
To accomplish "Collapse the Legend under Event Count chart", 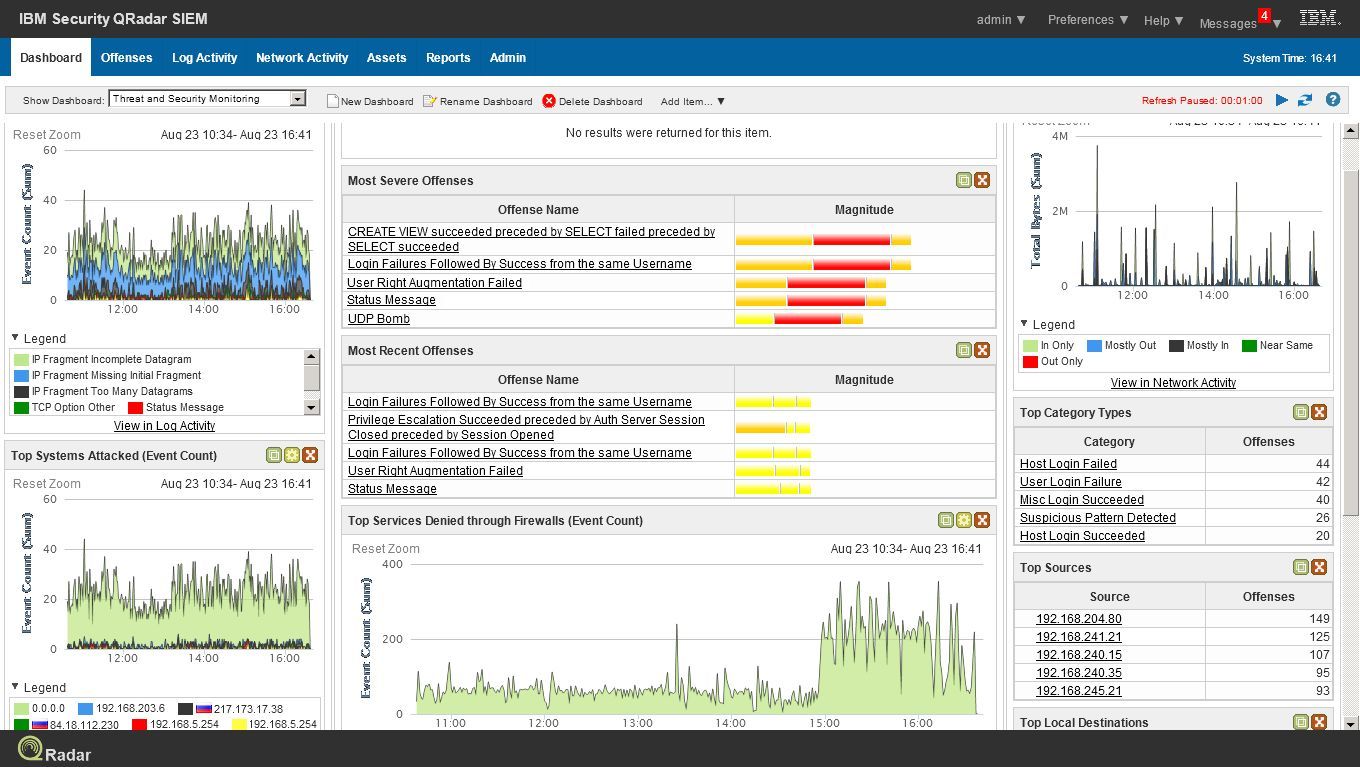I will [16, 338].
